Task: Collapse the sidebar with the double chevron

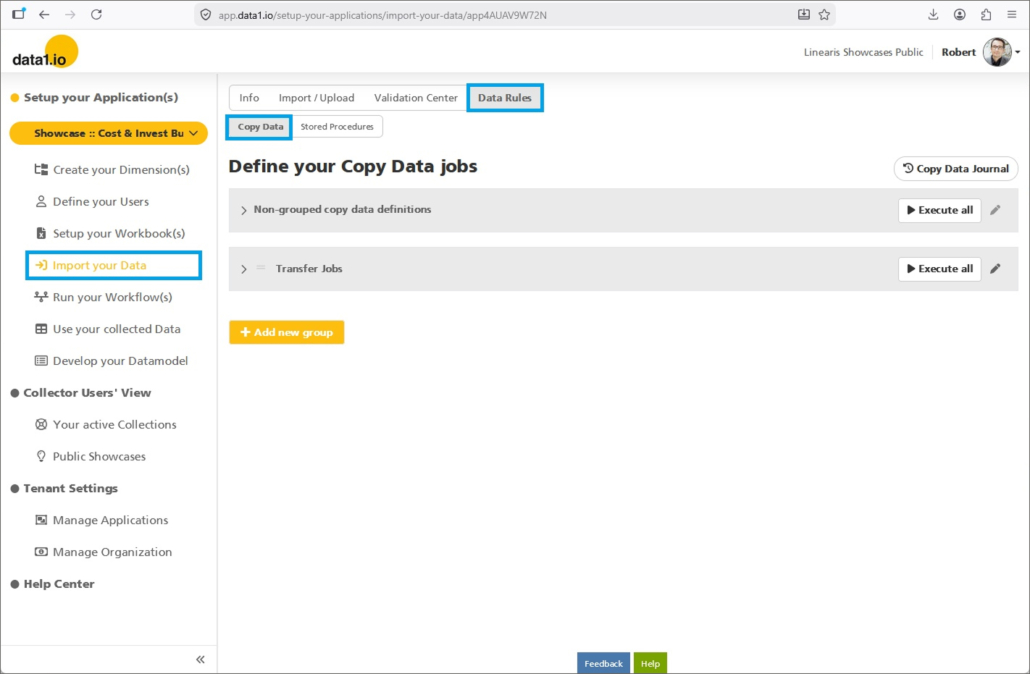Action: [200, 659]
